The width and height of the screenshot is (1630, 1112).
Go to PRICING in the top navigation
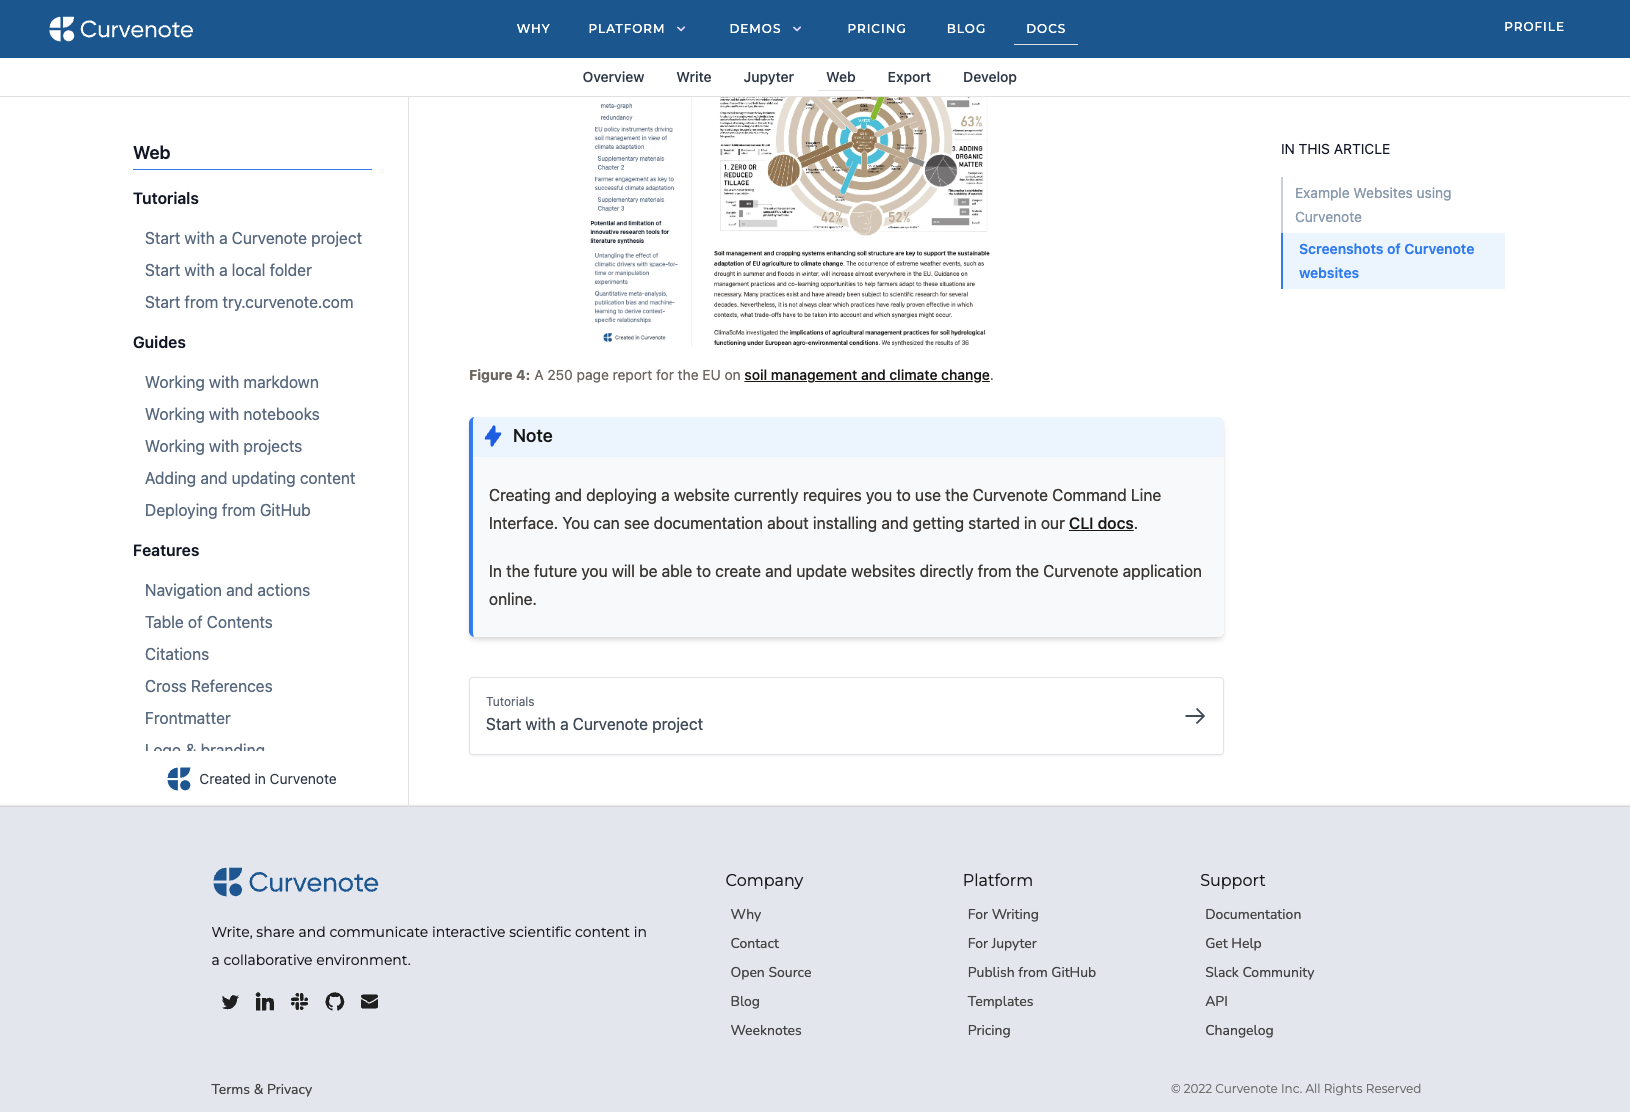tap(876, 28)
